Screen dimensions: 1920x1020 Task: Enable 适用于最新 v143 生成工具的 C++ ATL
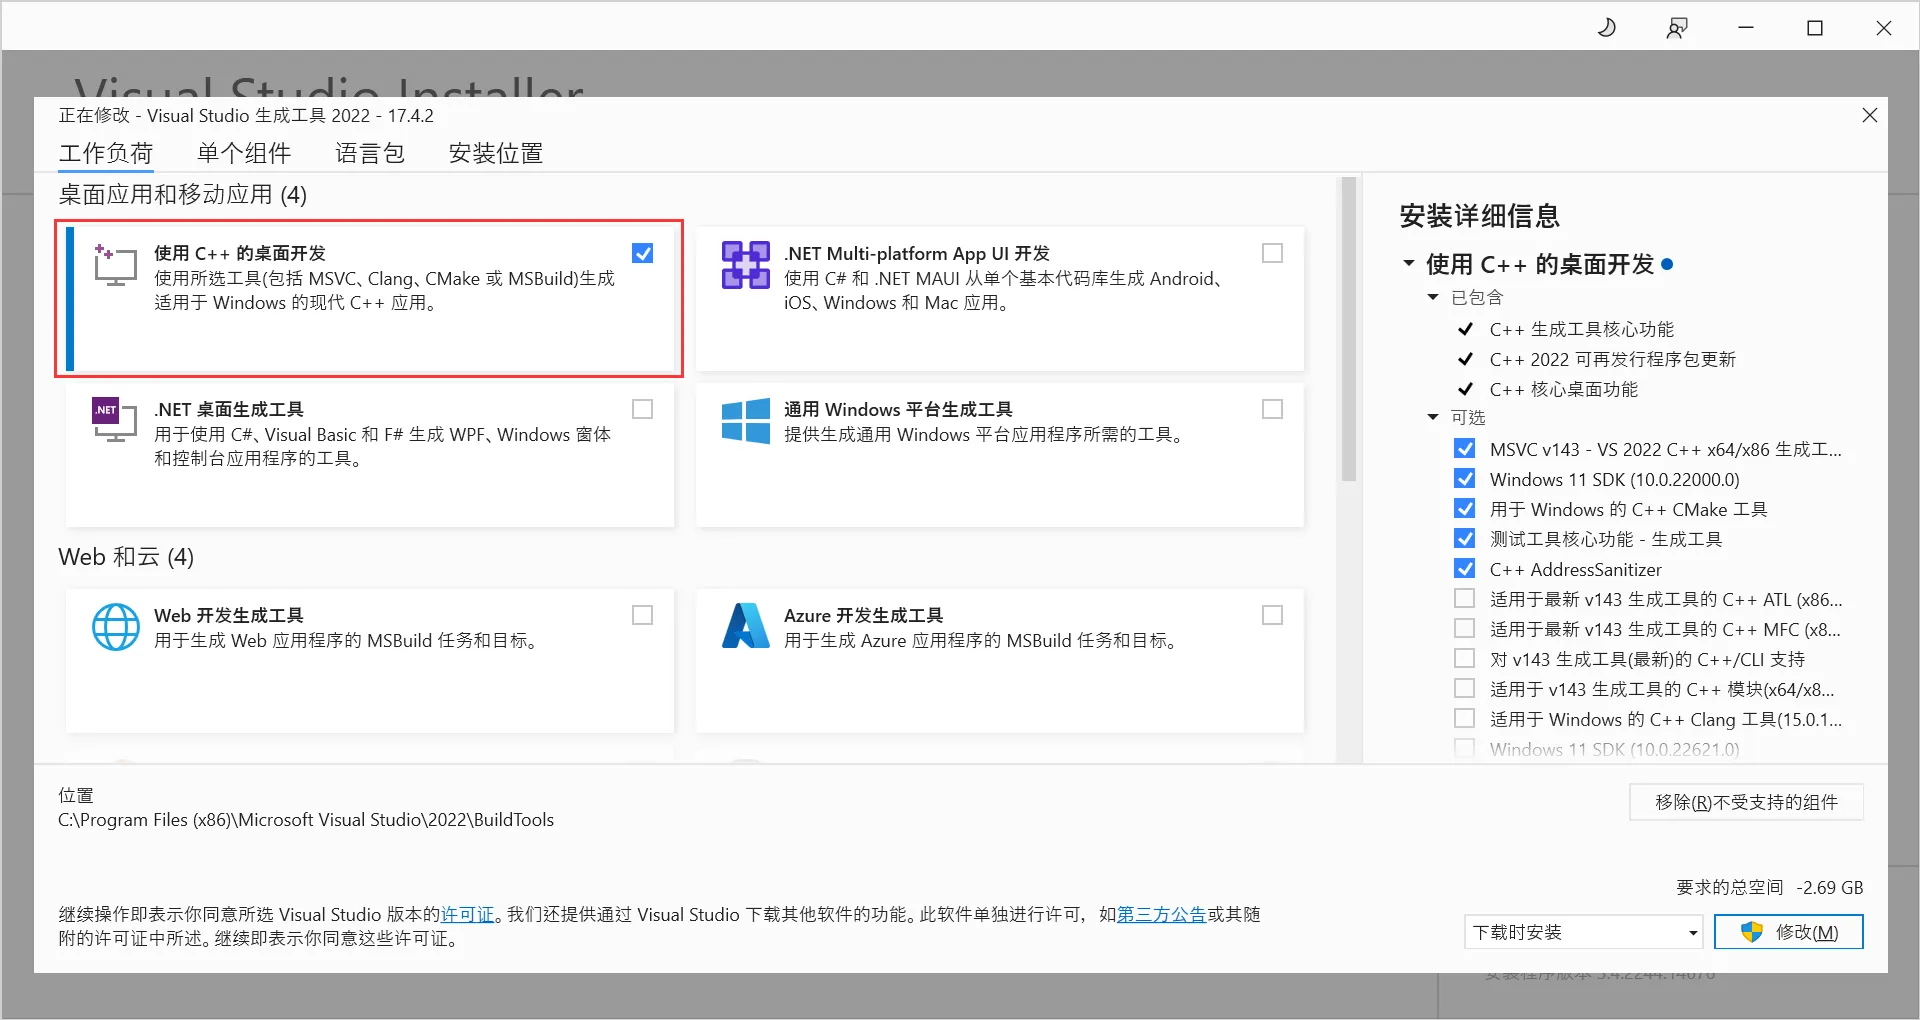[x=1465, y=598]
